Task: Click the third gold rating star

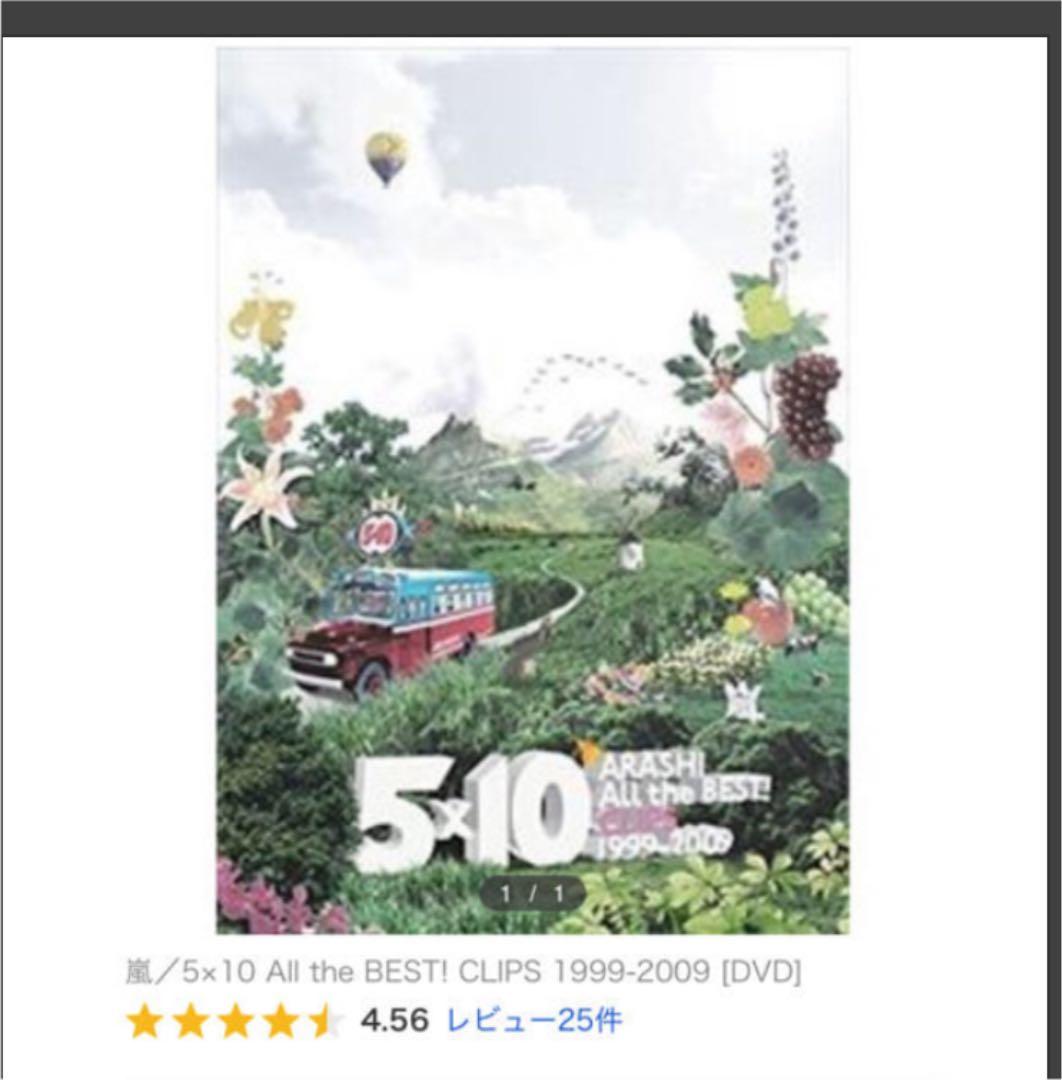Action: tap(236, 1021)
